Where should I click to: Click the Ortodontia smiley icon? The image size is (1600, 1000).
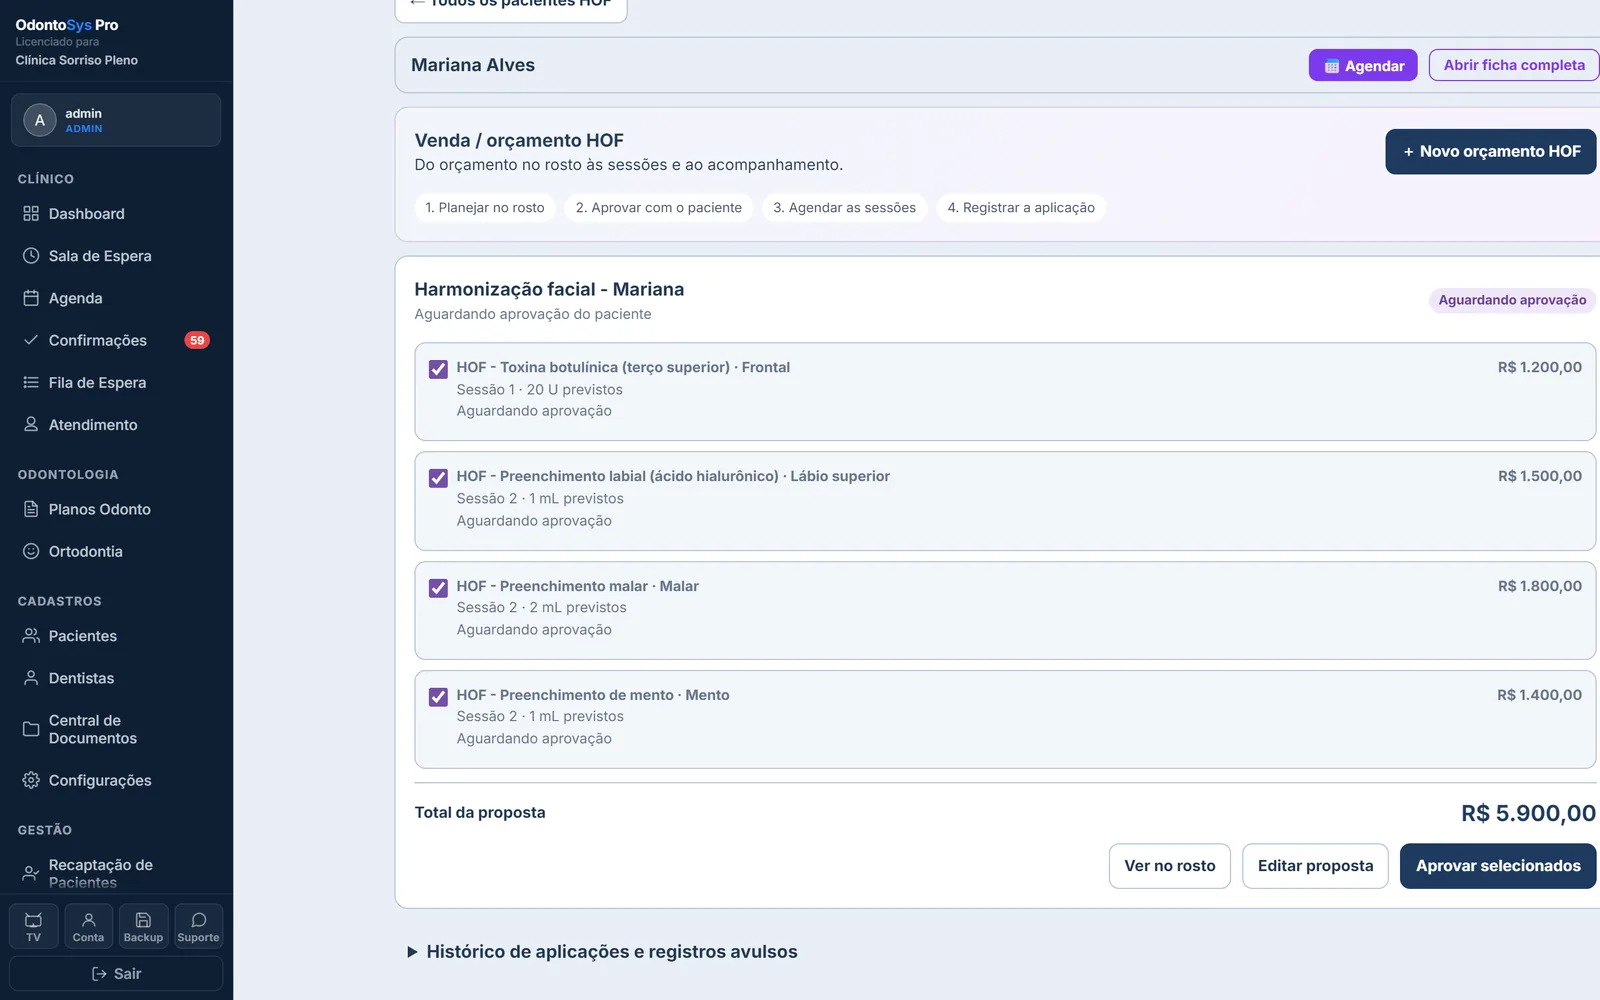click(x=31, y=551)
